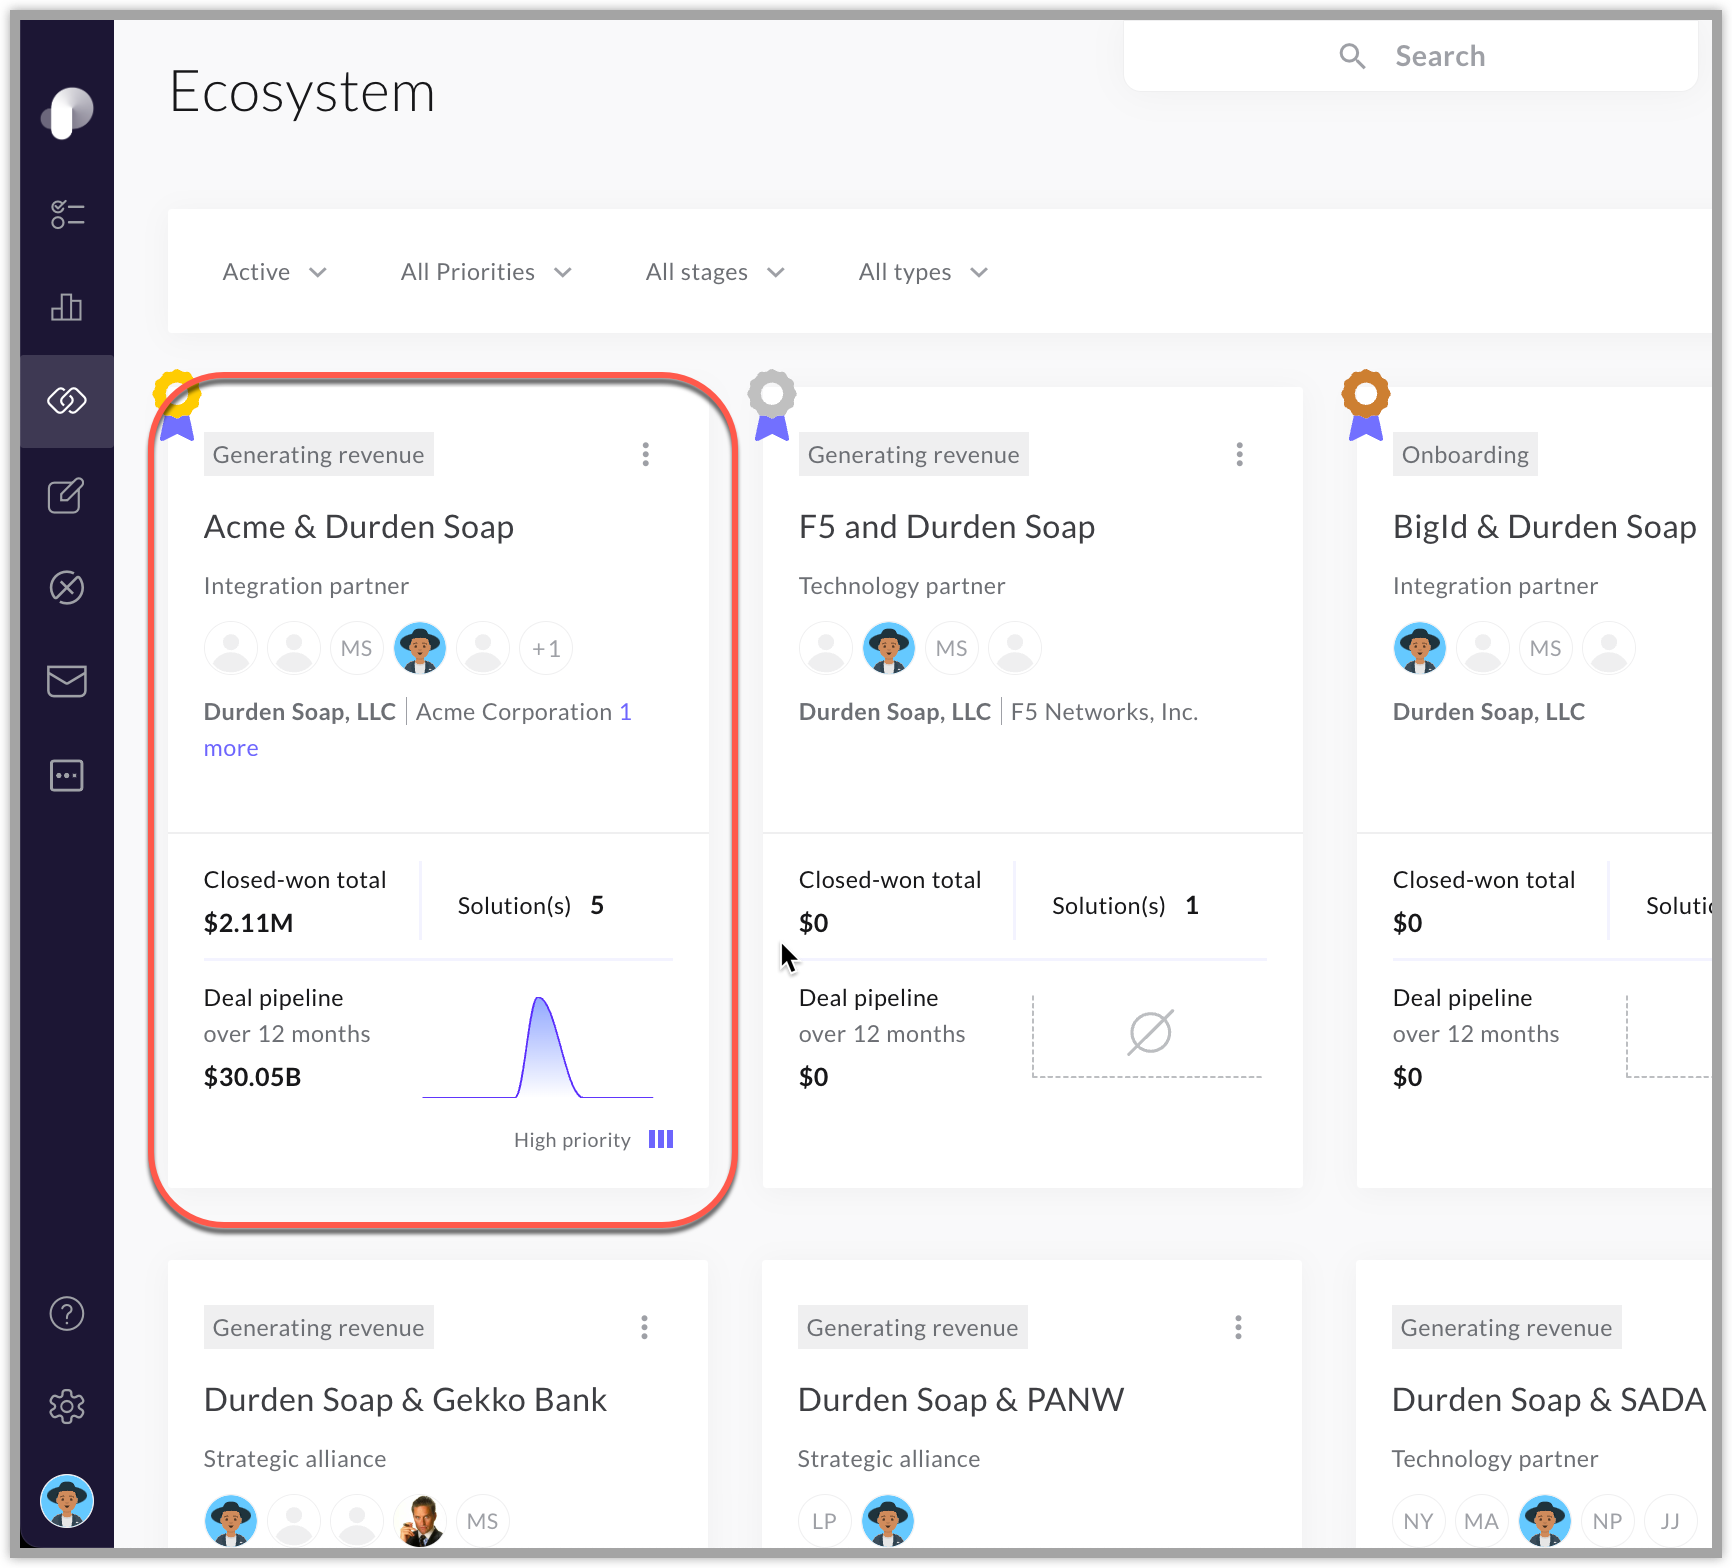Click Generating revenue tag on SADA card
The height and width of the screenshot is (1568, 1732).
pyautogui.click(x=1507, y=1327)
